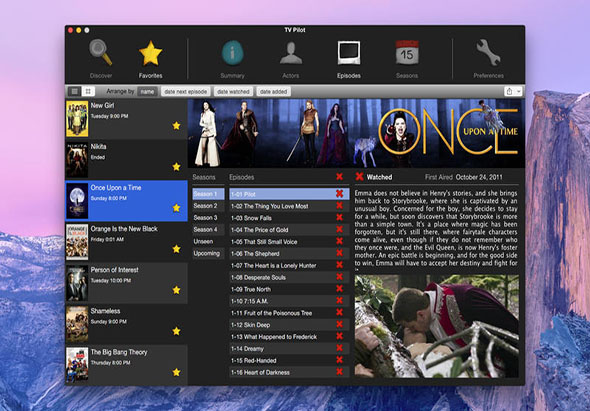Open the Seasons calendar icon

pyautogui.click(x=407, y=52)
